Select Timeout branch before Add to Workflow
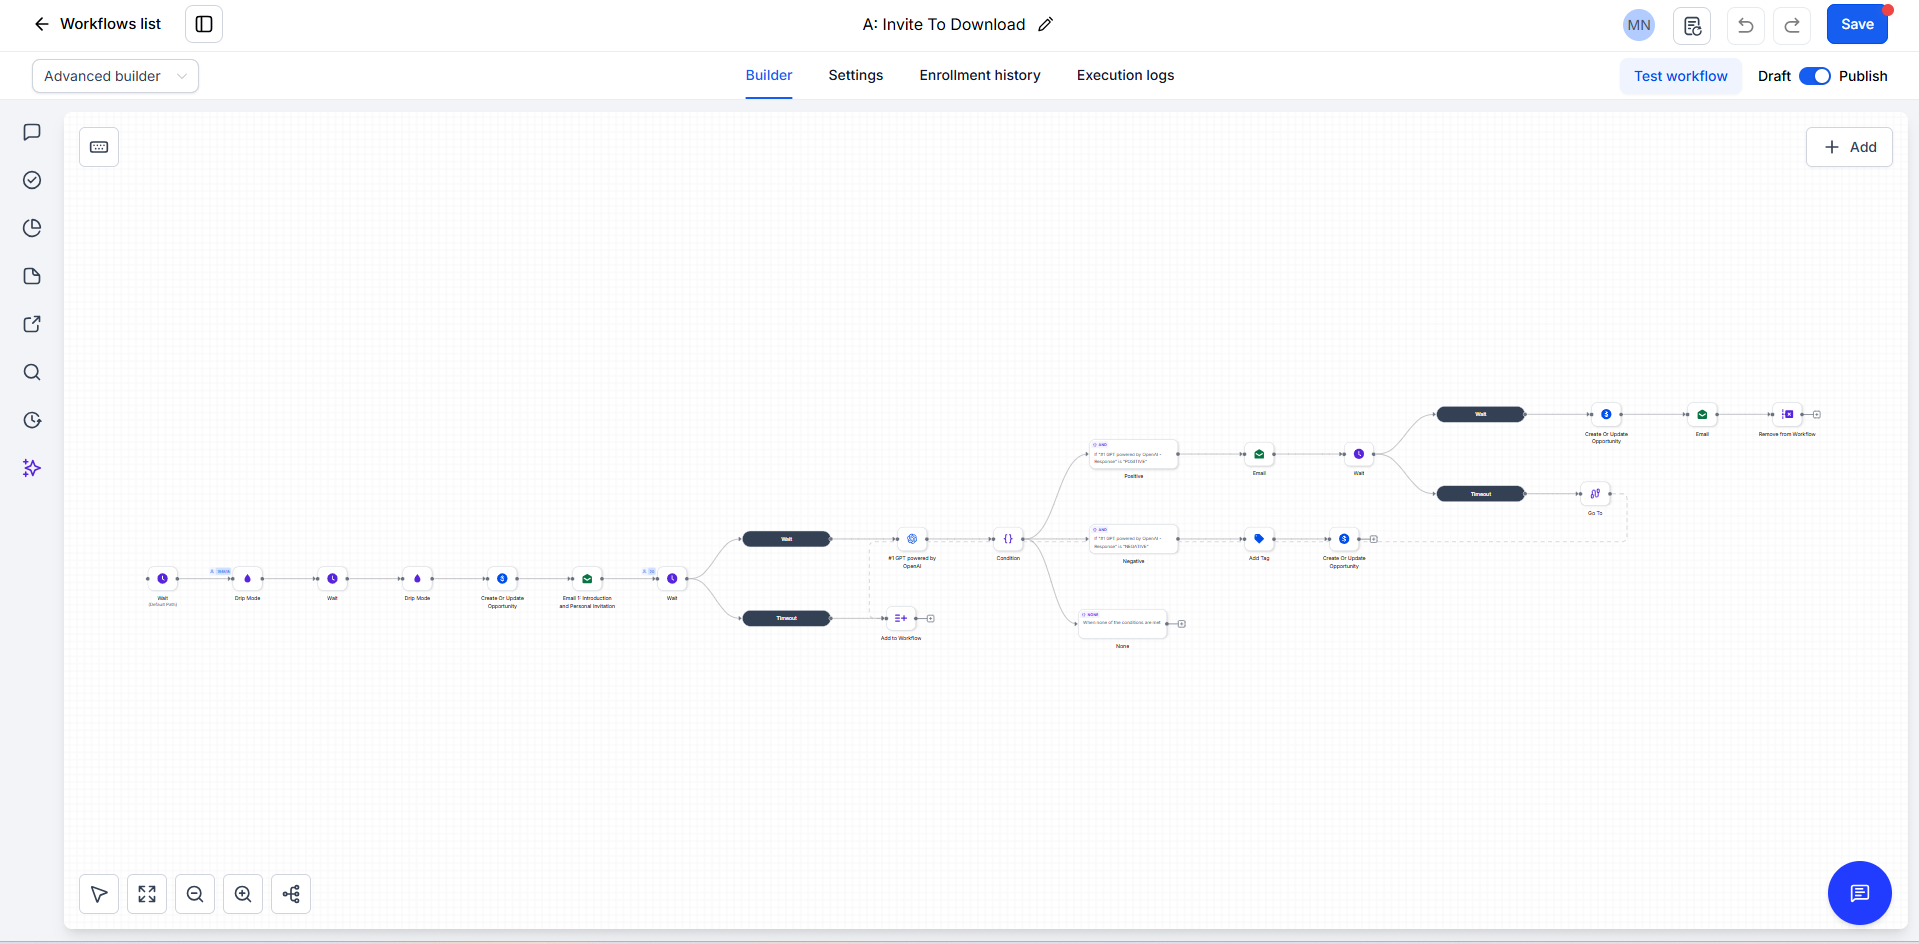The image size is (1919, 944). coord(787,618)
